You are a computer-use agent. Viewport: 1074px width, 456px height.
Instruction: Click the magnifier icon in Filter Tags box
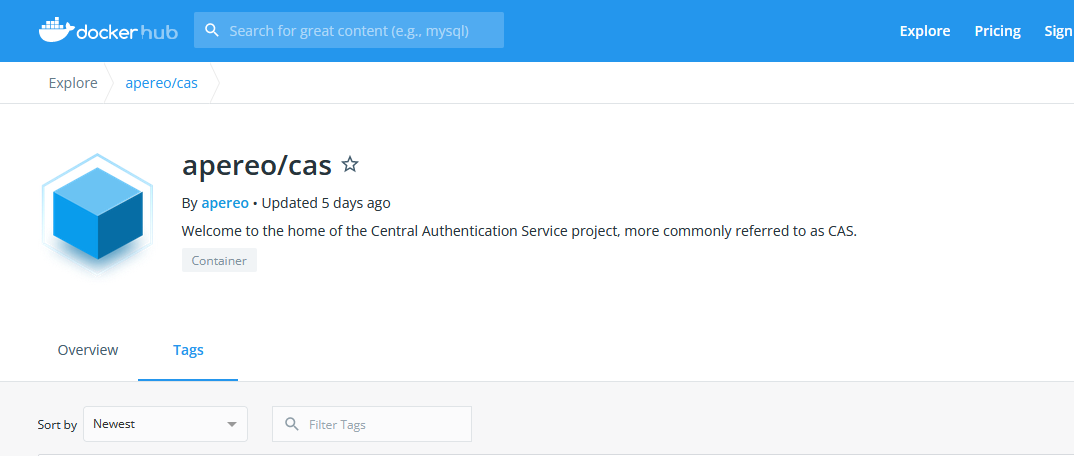pos(292,424)
